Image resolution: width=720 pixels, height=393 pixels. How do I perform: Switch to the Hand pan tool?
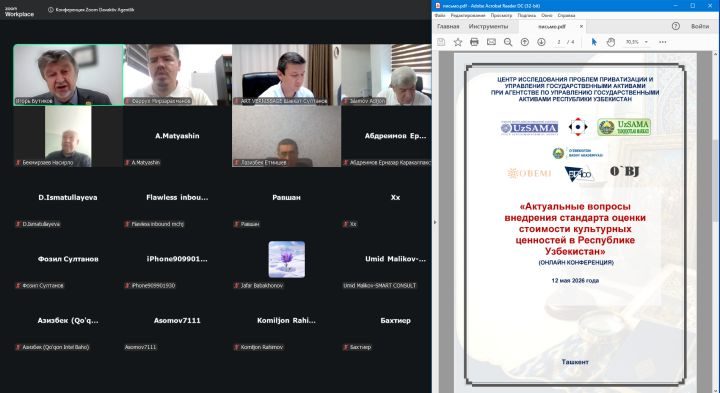(x=611, y=42)
